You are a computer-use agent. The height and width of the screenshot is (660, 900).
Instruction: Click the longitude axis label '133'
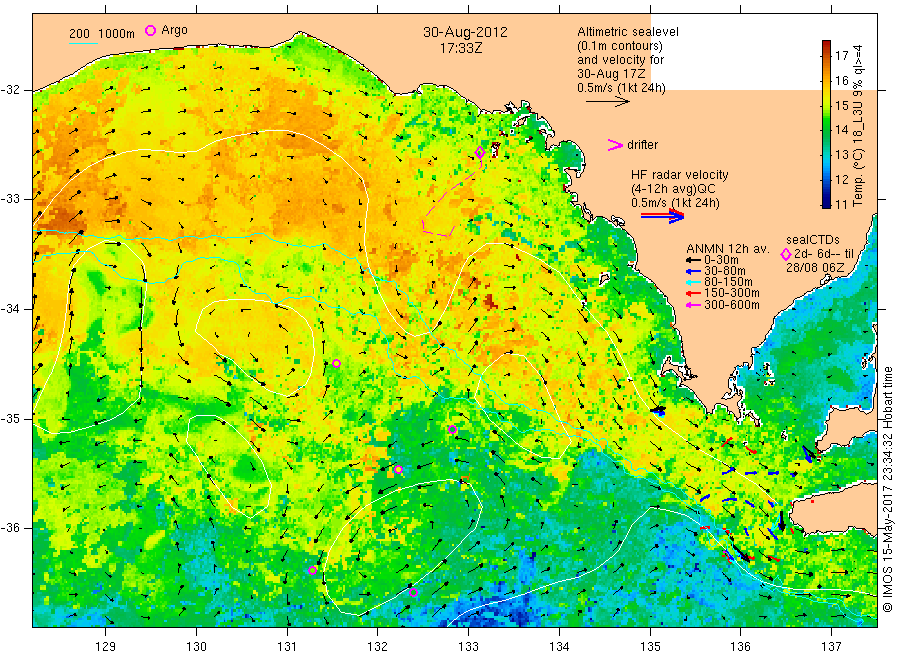468,647
